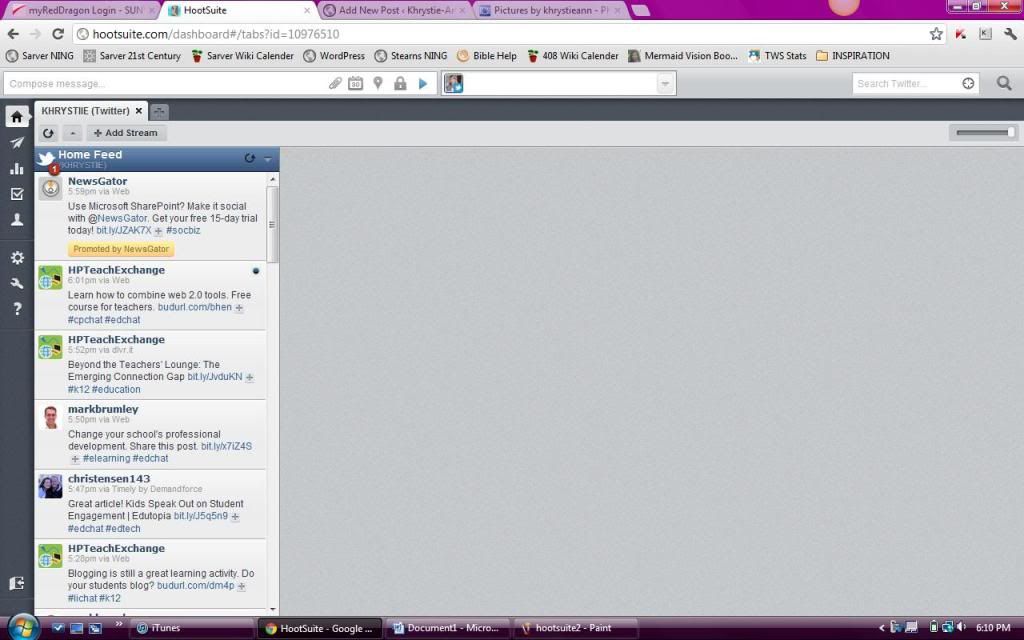This screenshot has width=1024, height=640.
Task: Click the browser address bar
Action: point(502,34)
